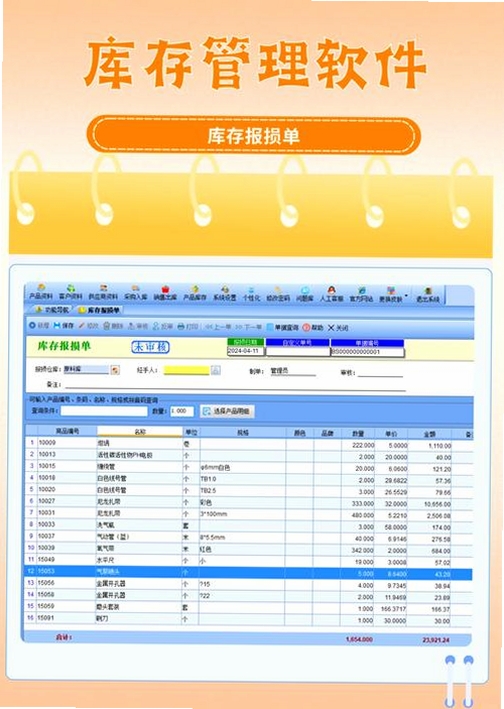The width and height of the screenshot is (504, 709).
Task: Open 销售出库 red basket icon
Action: click(165, 293)
